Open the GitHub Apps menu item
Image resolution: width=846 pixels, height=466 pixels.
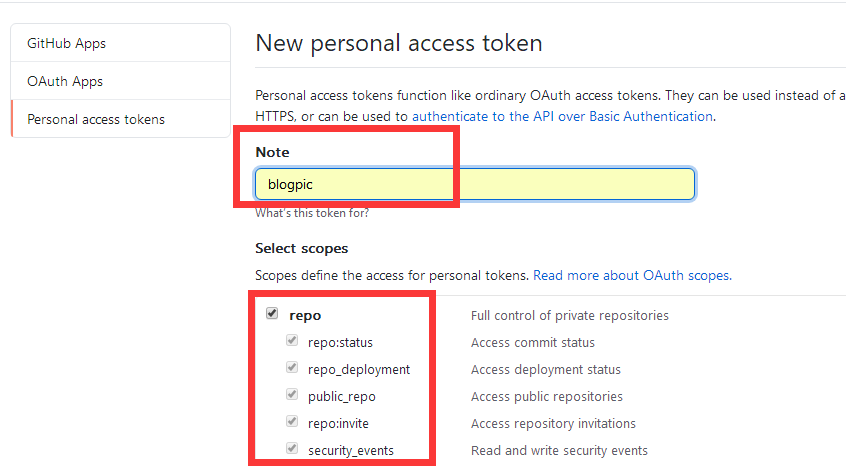[x=120, y=43]
